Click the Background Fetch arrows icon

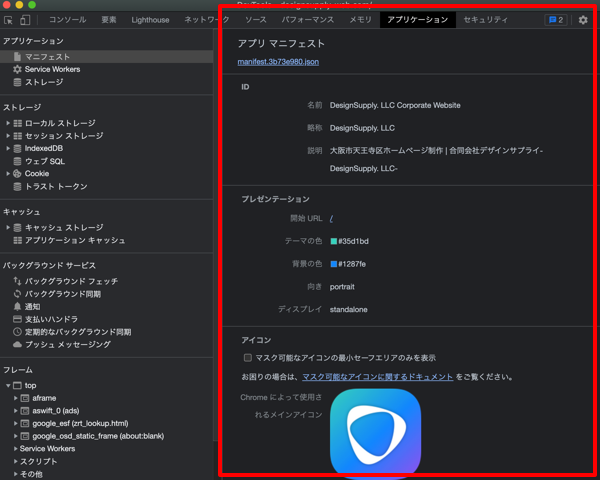(x=17, y=281)
